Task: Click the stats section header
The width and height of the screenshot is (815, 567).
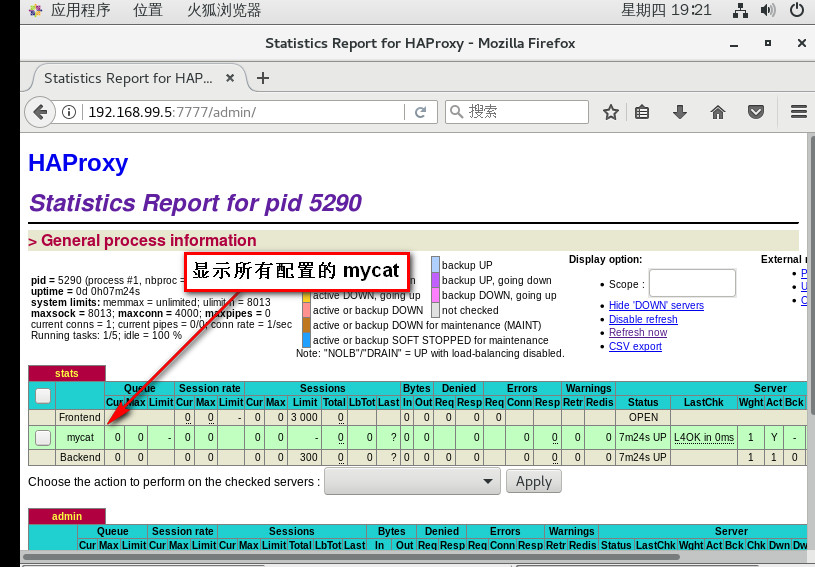Action: click(67, 373)
